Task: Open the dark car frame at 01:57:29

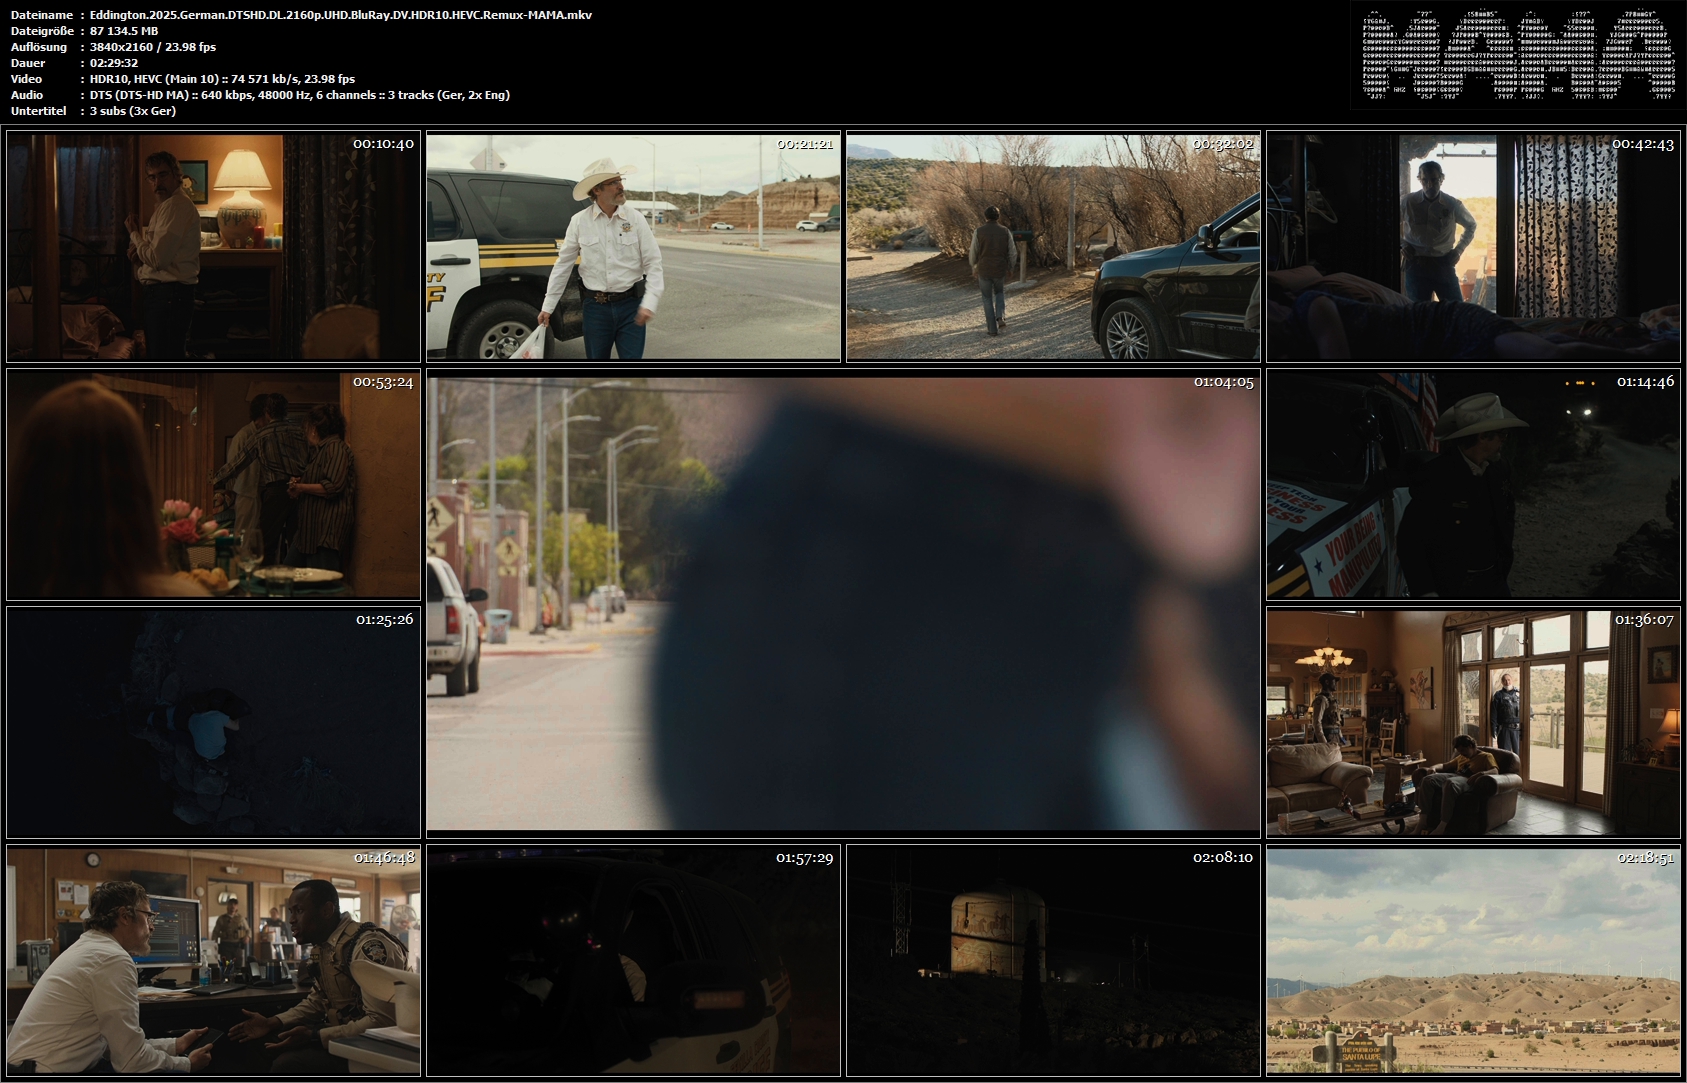Action: [x=633, y=960]
